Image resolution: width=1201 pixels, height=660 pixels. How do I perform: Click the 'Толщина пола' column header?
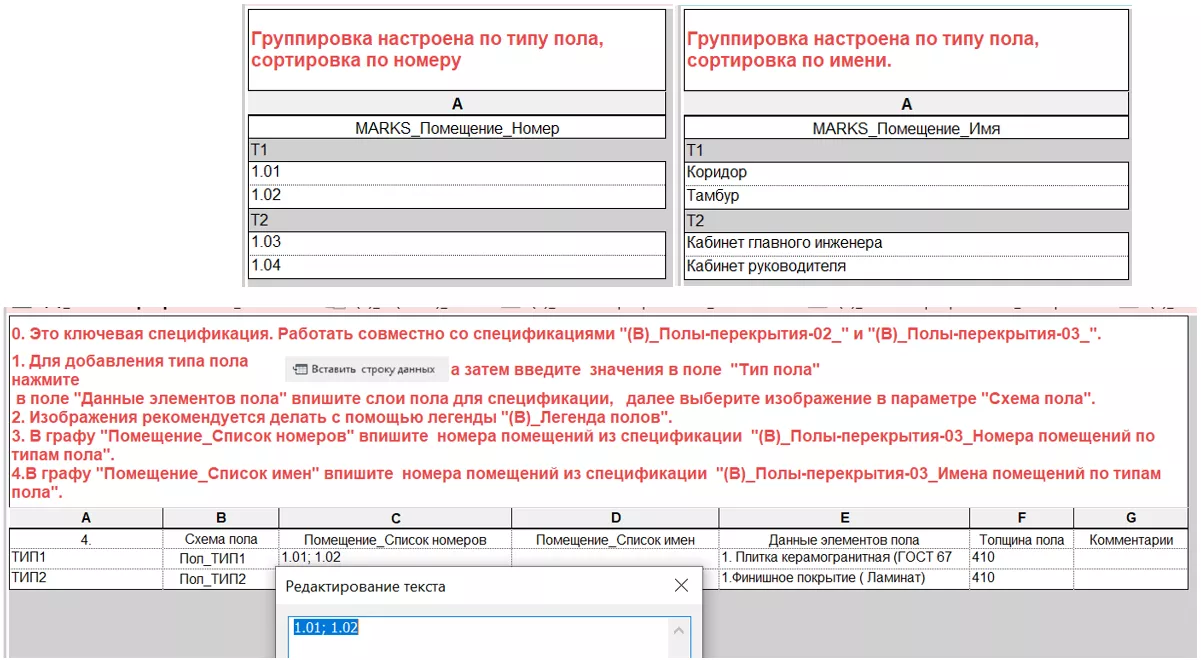(x=1020, y=539)
